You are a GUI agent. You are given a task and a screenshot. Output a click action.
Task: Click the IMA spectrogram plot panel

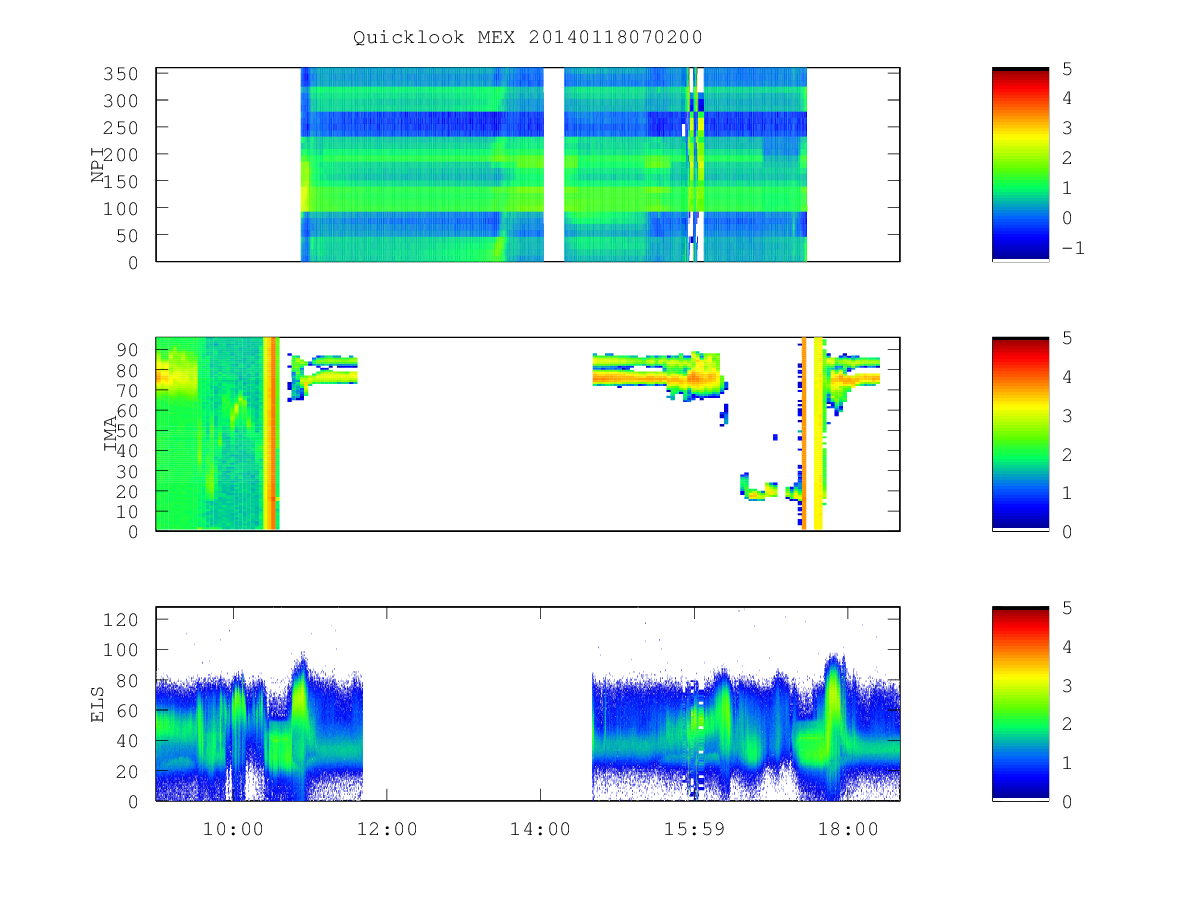528,434
